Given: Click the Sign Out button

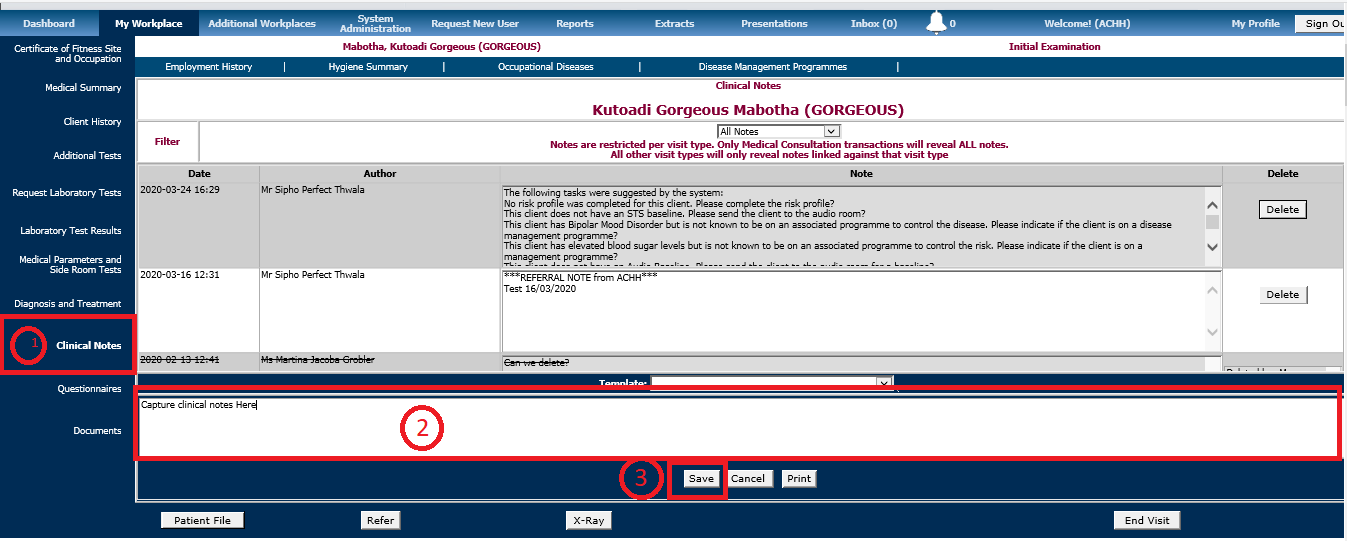Looking at the screenshot, I should (x=1320, y=24).
